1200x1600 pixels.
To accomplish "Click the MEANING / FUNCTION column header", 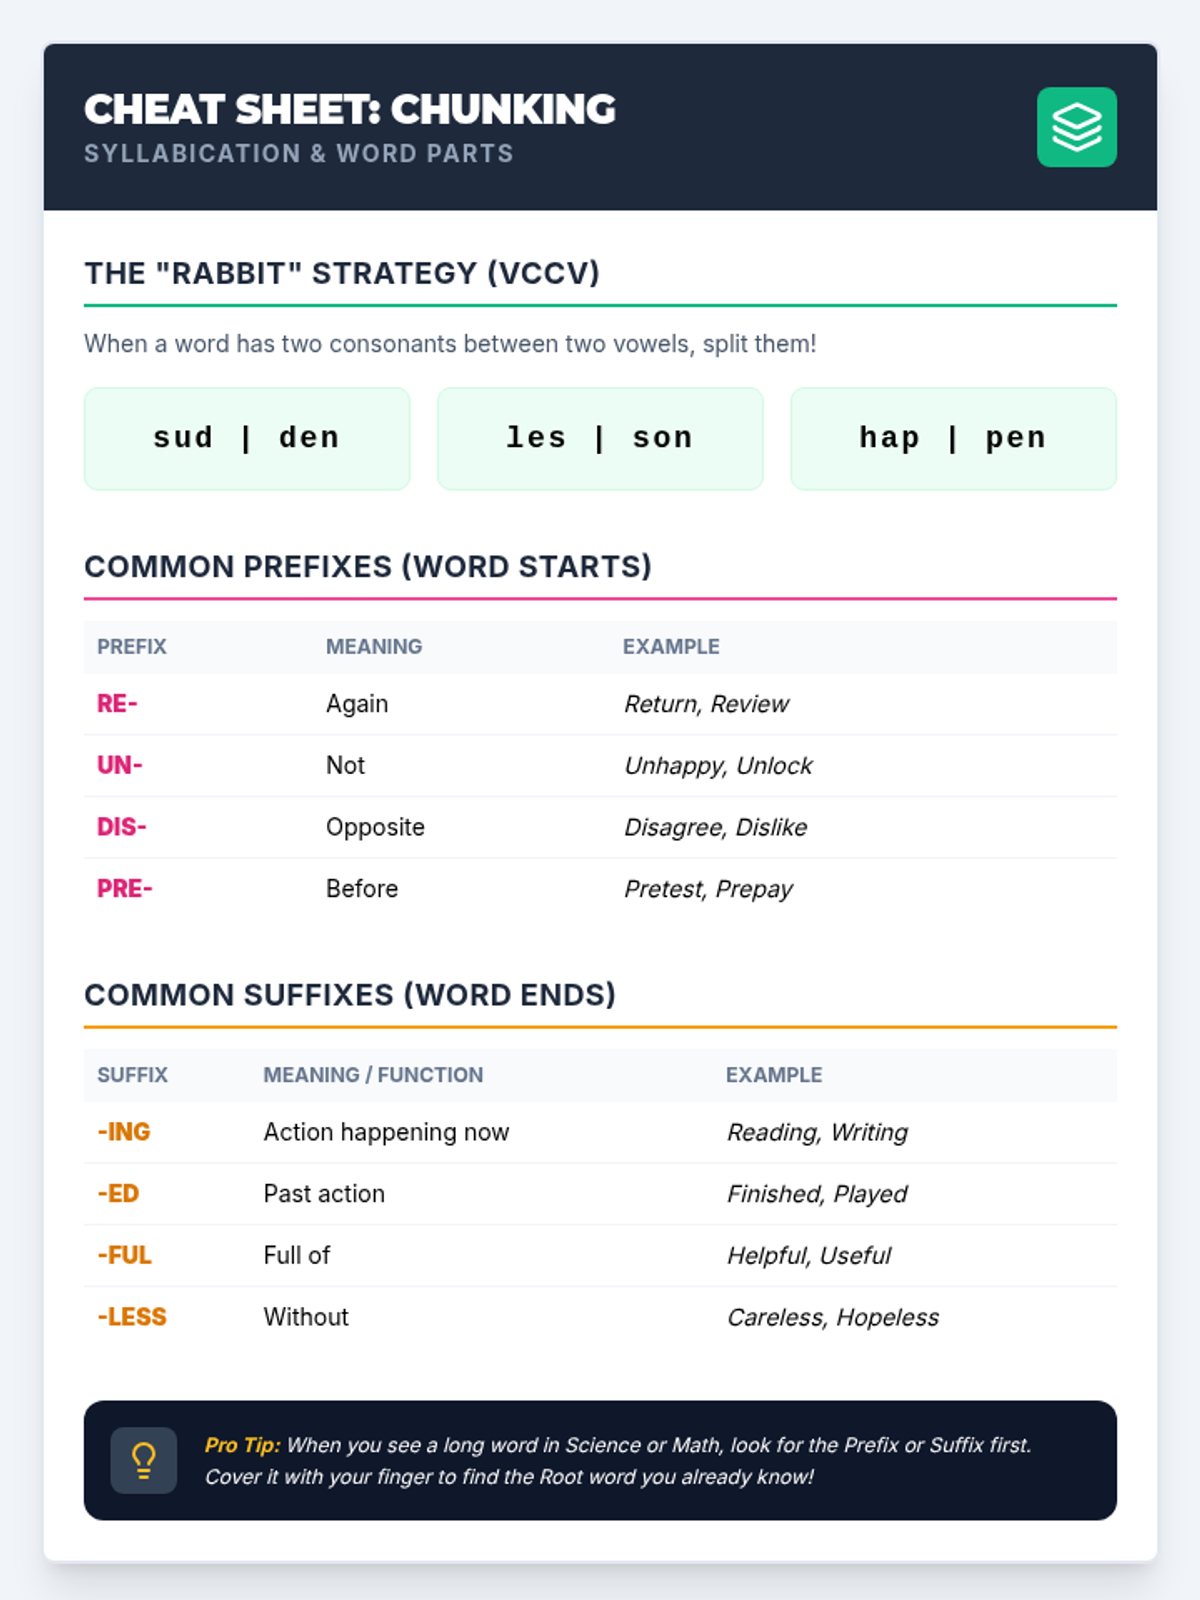I will click(373, 1075).
